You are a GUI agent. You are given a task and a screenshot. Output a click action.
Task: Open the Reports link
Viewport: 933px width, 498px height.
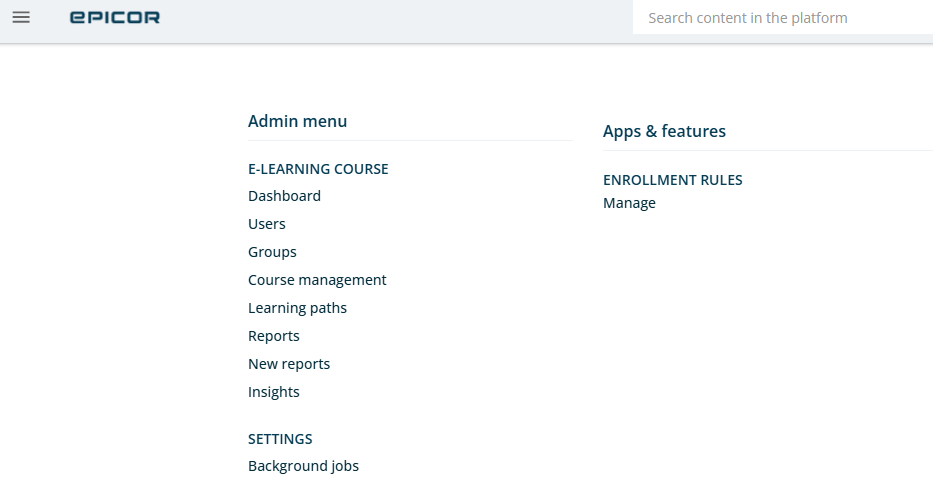tap(274, 336)
